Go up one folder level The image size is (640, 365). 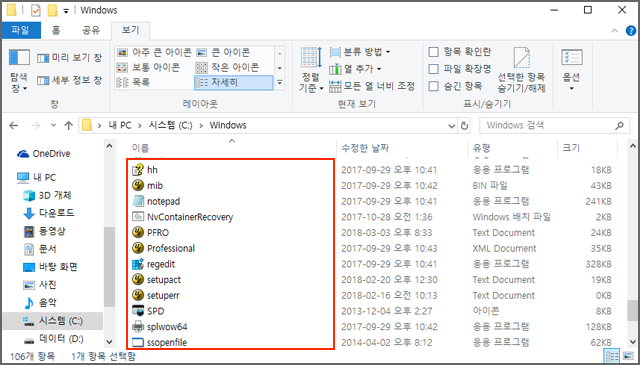(x=69, y=125)
